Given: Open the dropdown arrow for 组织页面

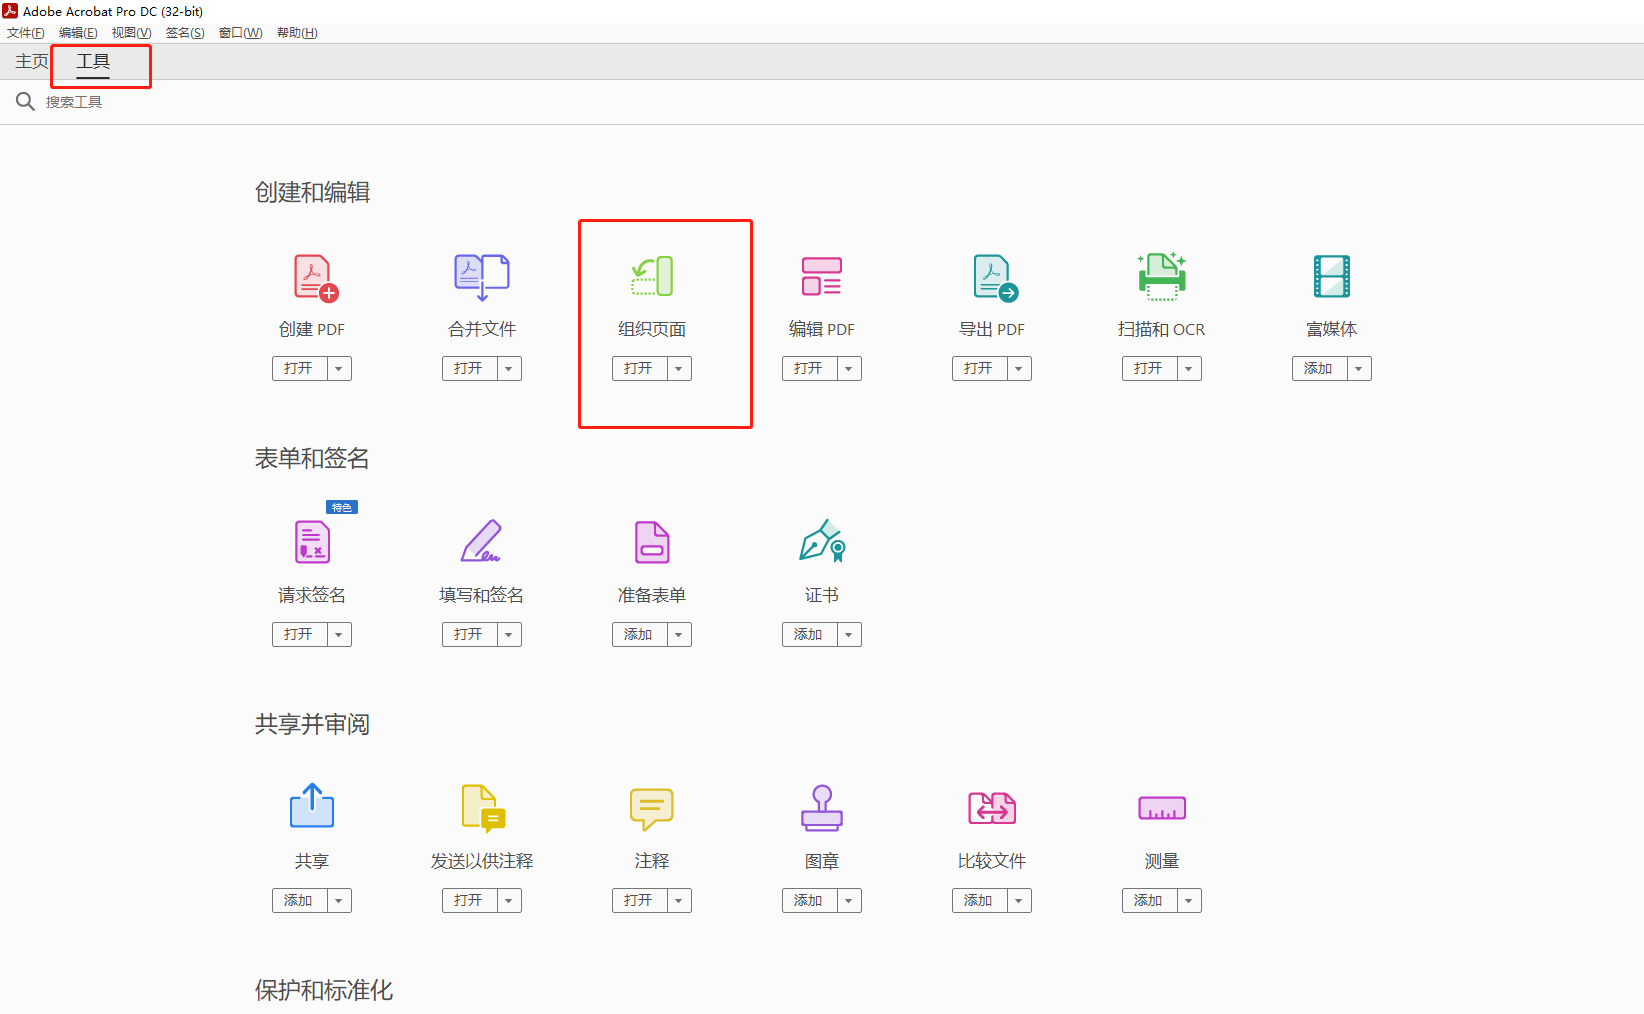Looking at the screenshot, I should (679, 369).
